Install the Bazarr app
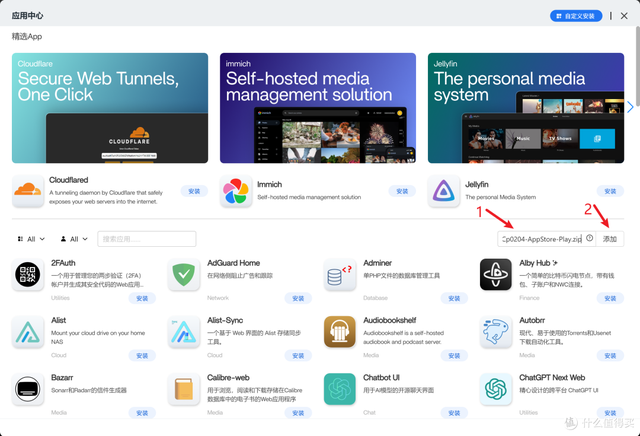Image resolution: width=640 pixels, height=436 pixels. [x=142, y=413]
